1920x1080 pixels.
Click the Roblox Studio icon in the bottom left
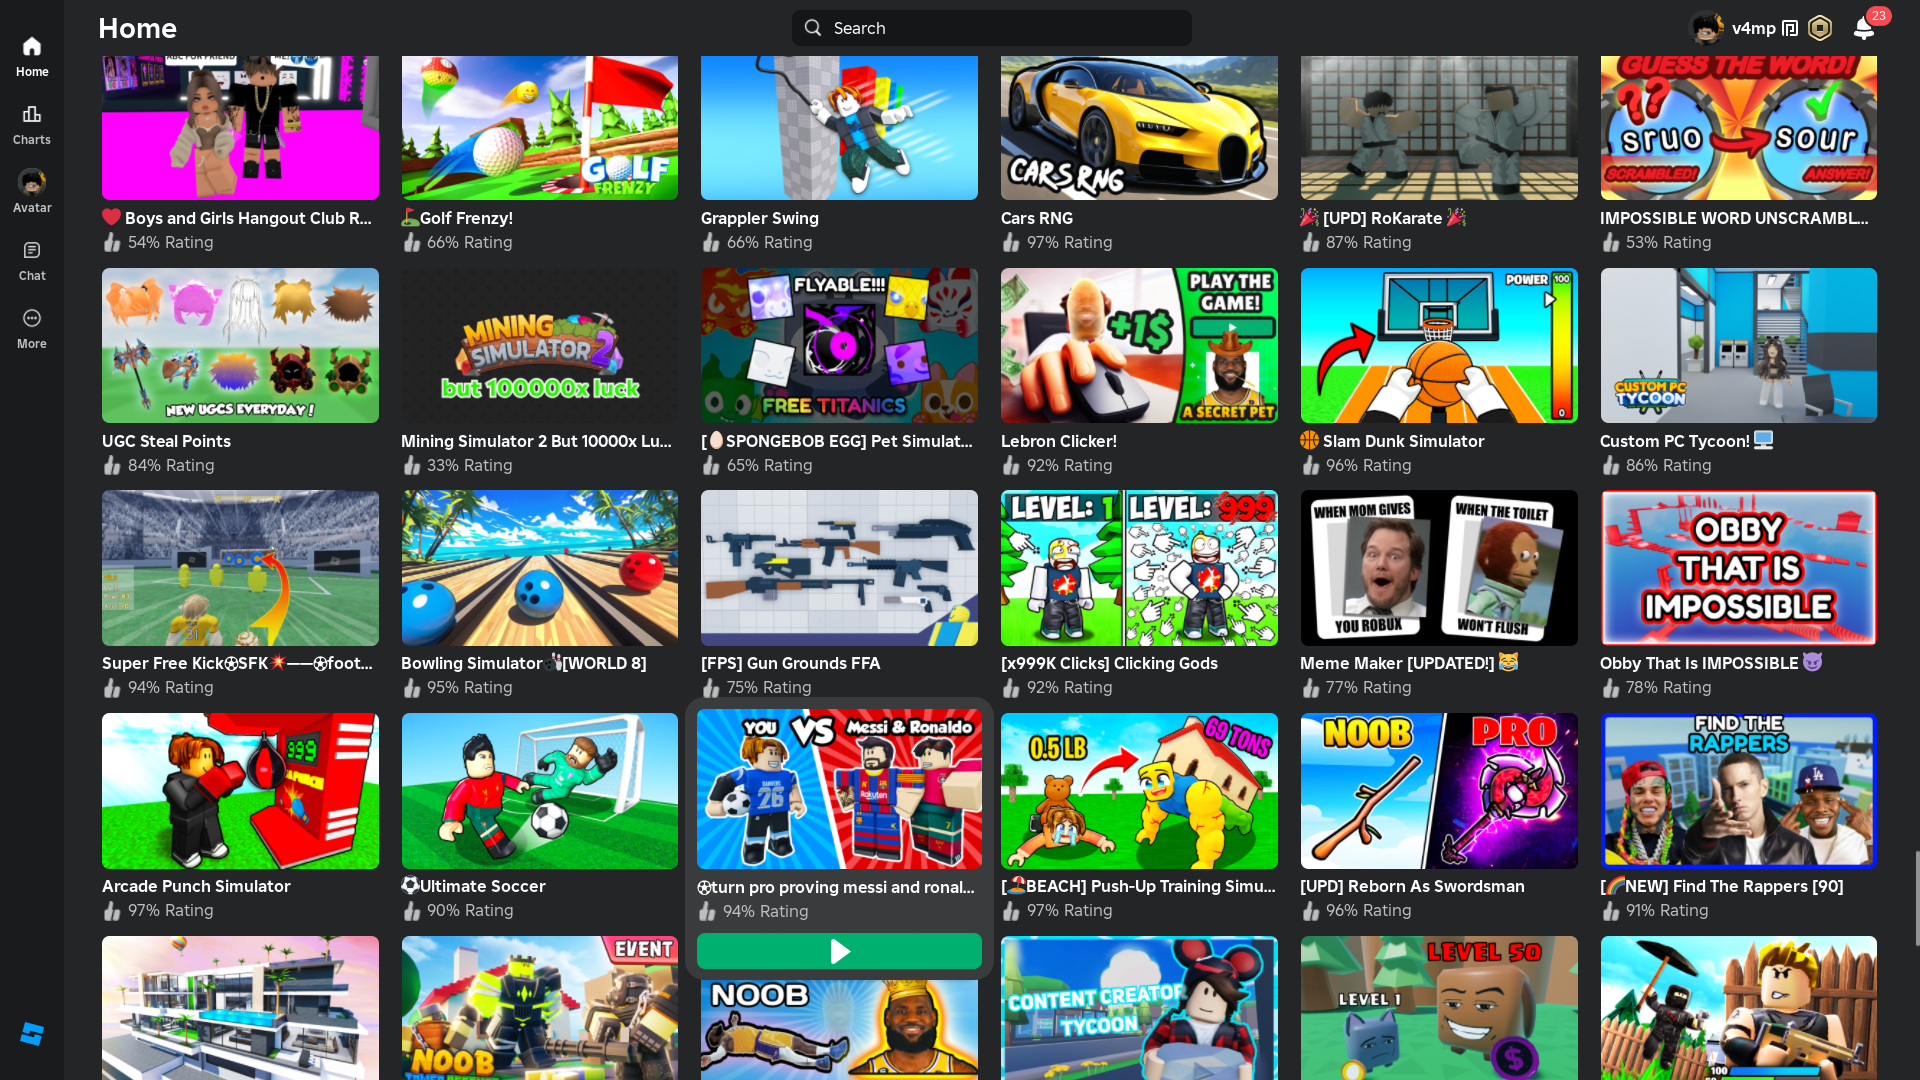coord(32,1034)
